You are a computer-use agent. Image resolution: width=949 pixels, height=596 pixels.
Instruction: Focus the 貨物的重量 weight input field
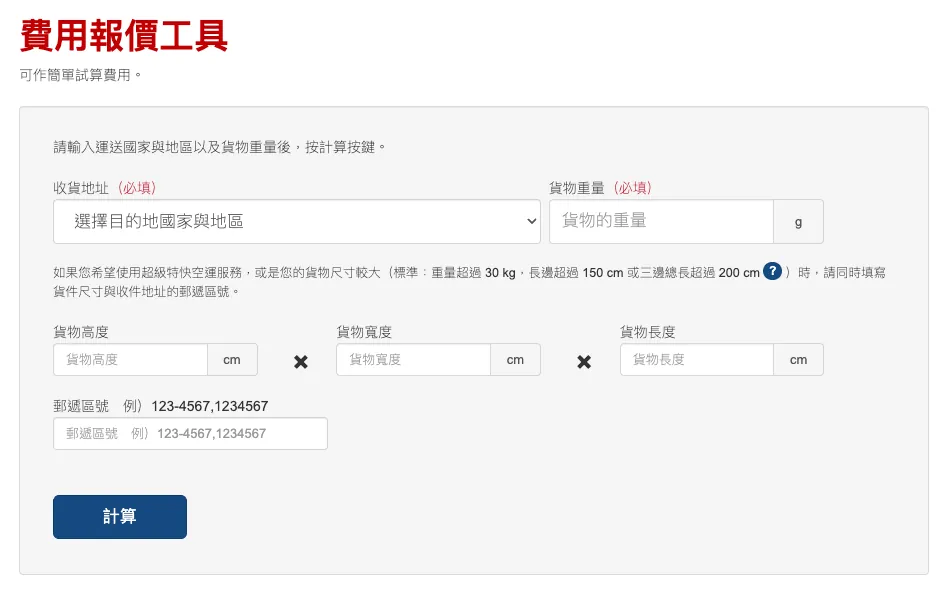click(x=661, y=222)
